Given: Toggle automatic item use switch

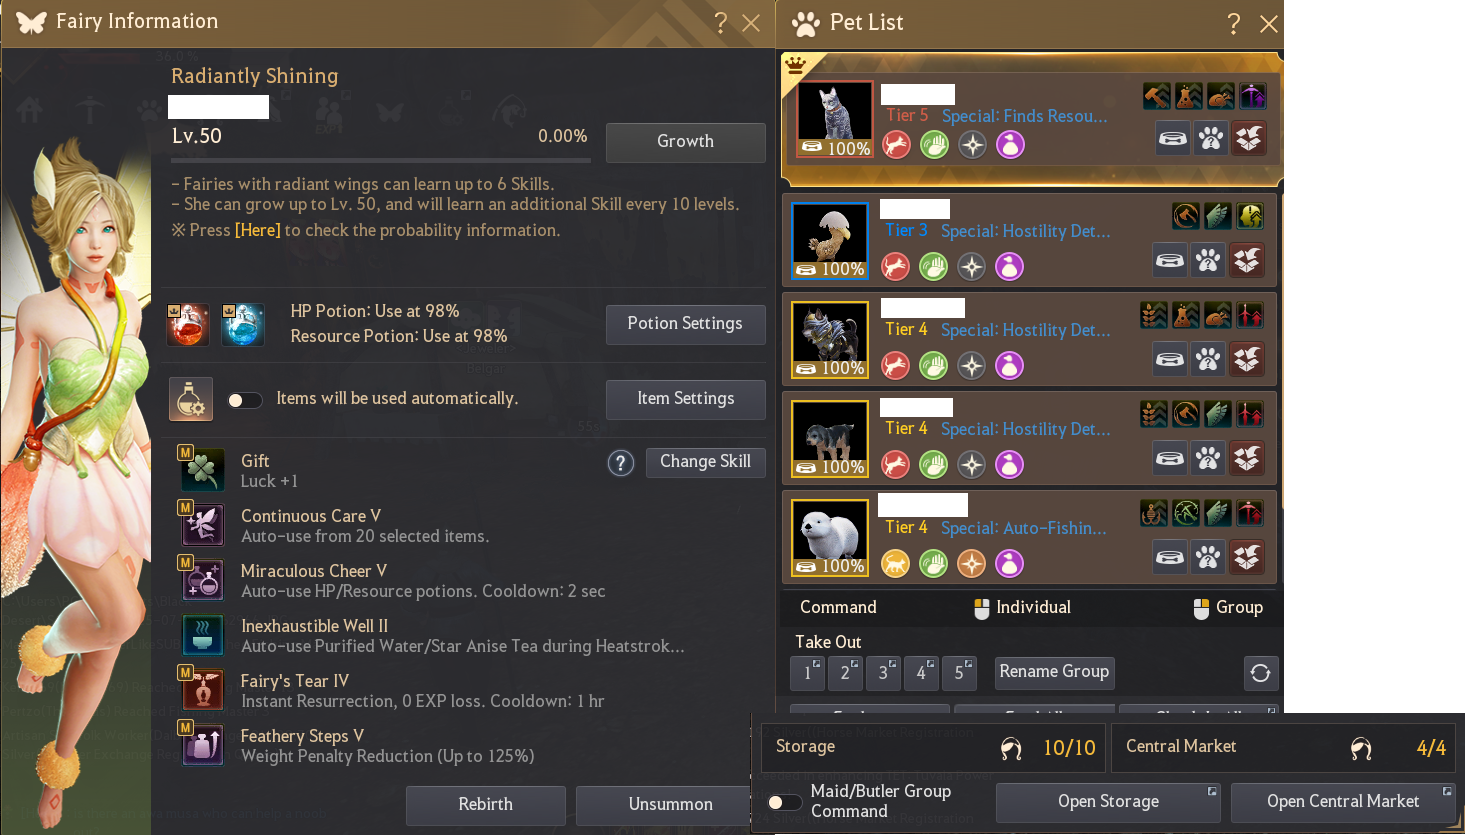Looking at the screenshot, I should click(244, 400).
